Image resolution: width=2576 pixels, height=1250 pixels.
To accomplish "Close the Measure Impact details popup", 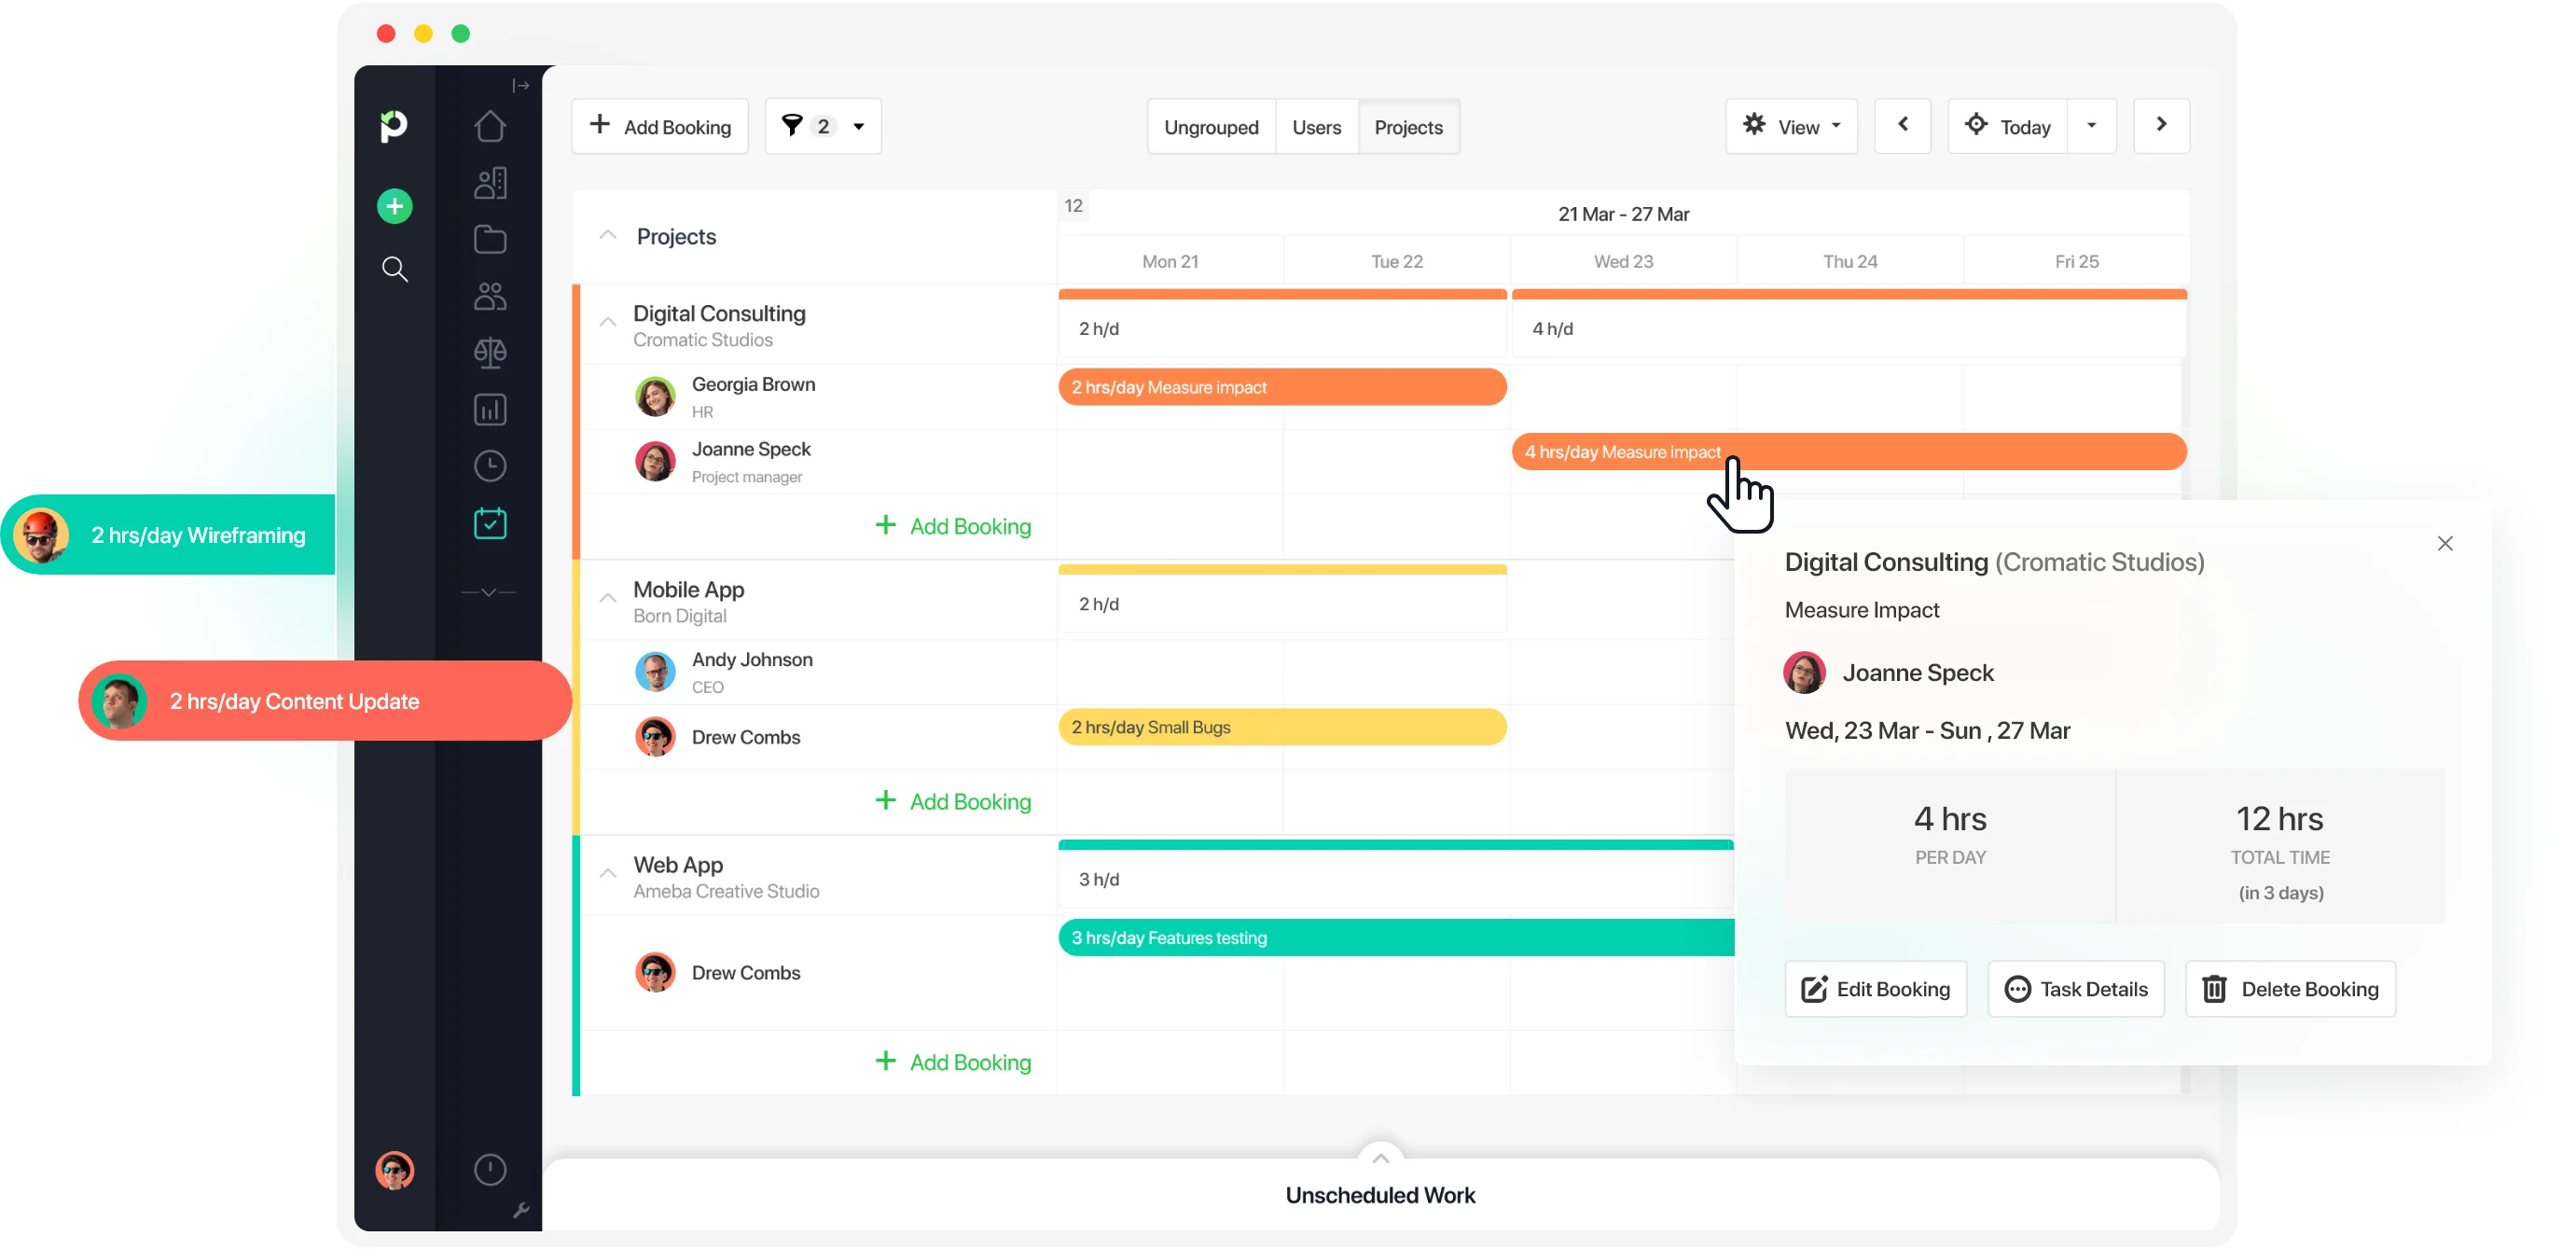I will pyautogui.click(x=2446, y=543).
